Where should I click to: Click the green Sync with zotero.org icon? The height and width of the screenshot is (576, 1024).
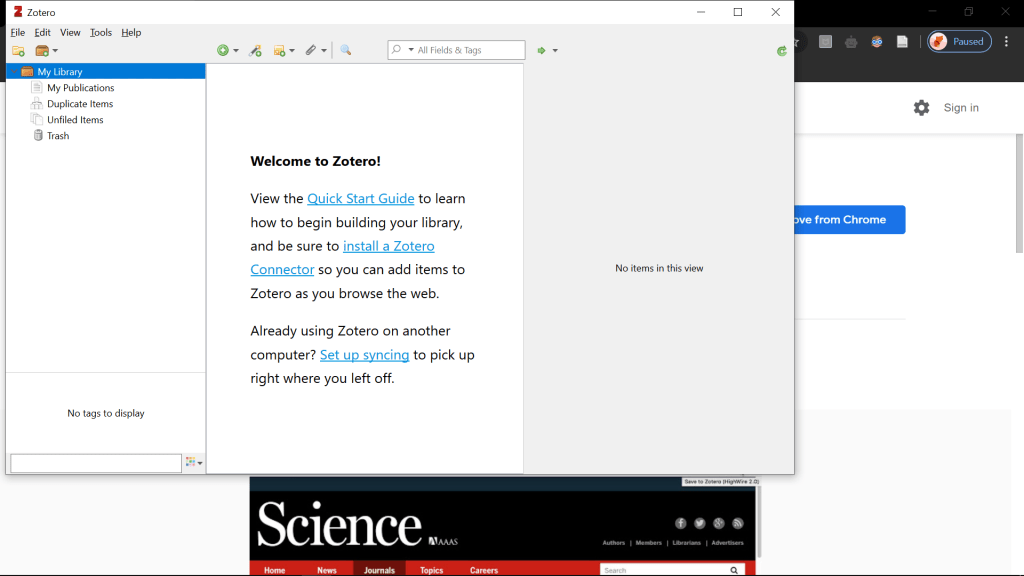click(782, 51)
